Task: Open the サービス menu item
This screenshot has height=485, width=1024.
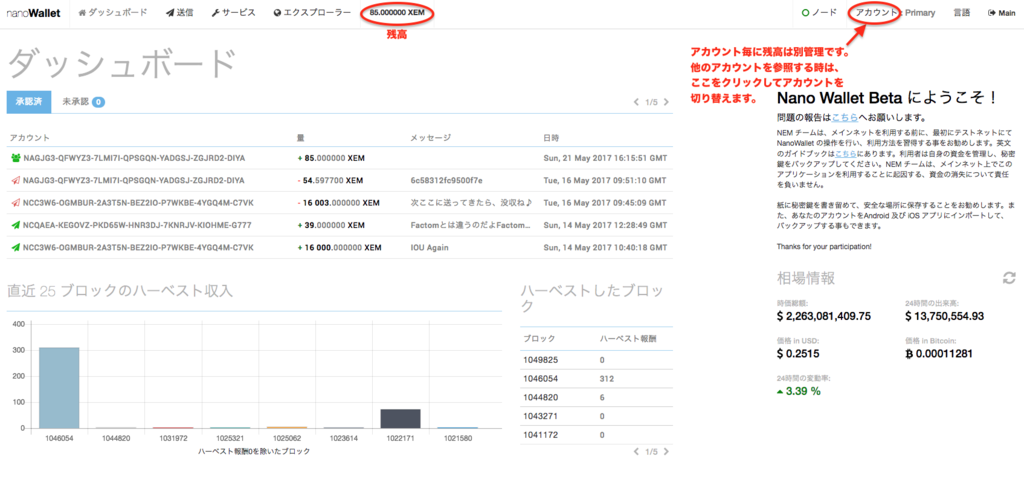Action: pyautogui.click(x=233, y=12)
